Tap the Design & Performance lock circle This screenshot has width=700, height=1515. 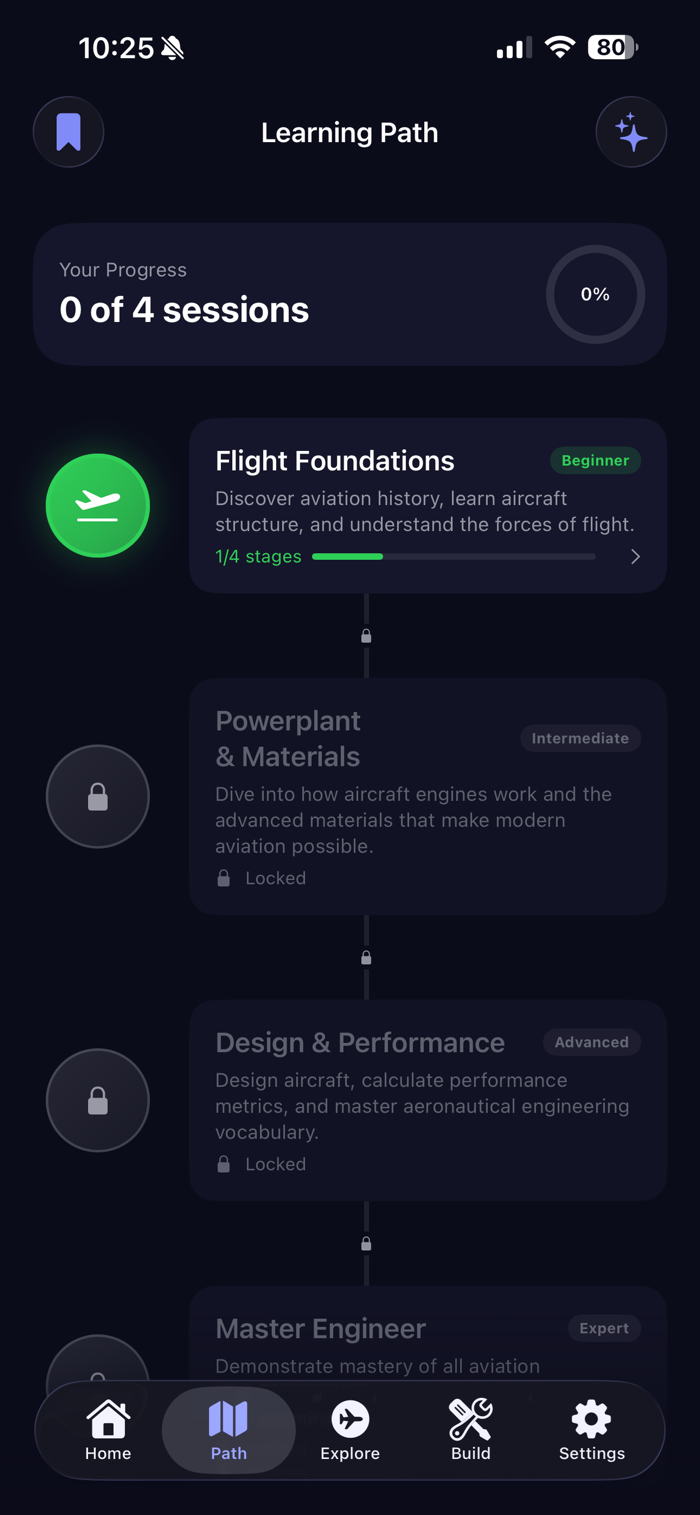98,1101
